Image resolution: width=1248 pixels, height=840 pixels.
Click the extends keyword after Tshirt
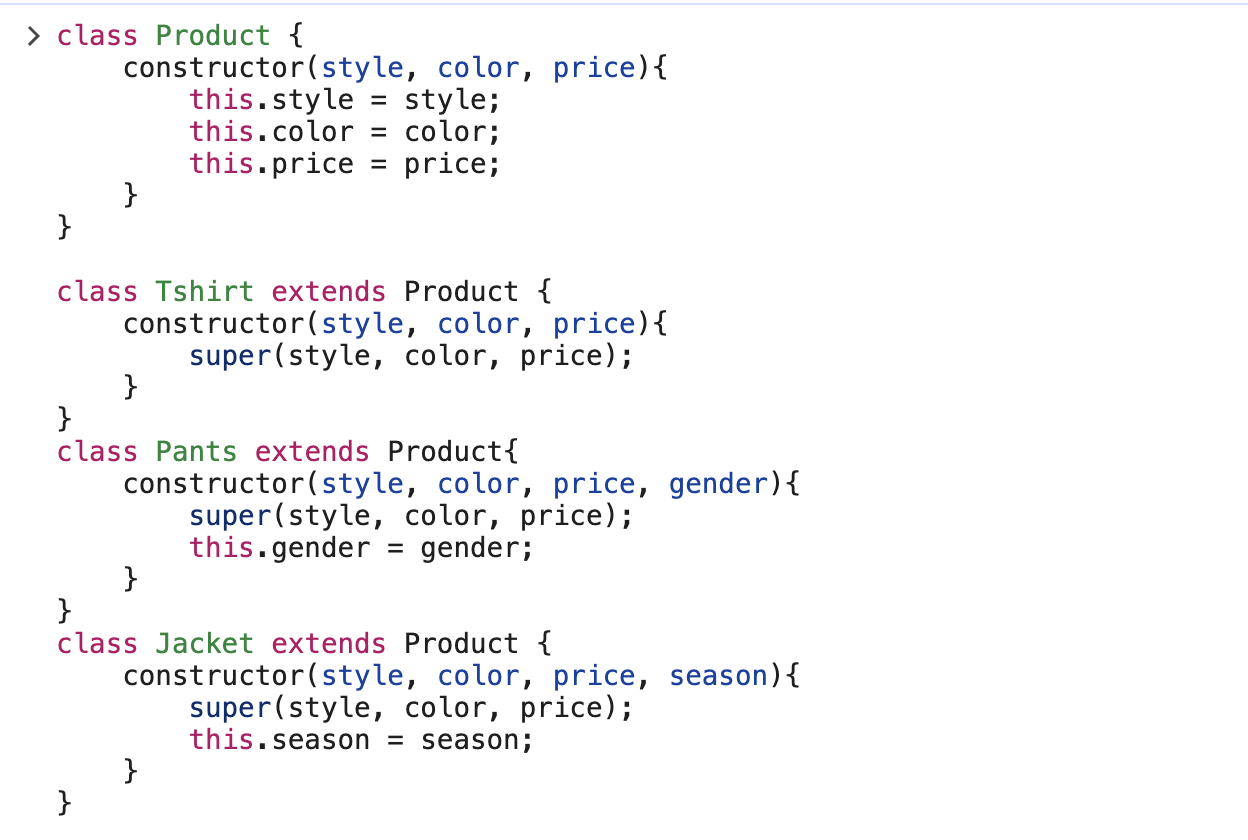click(x=329, y=292)
